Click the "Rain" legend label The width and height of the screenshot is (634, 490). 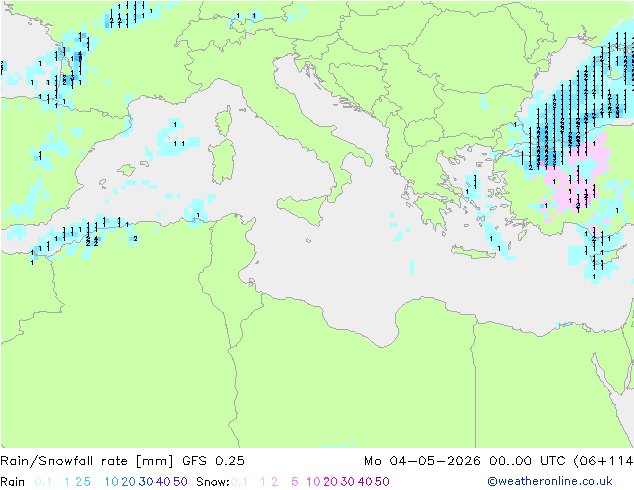(x=13, y=482)
